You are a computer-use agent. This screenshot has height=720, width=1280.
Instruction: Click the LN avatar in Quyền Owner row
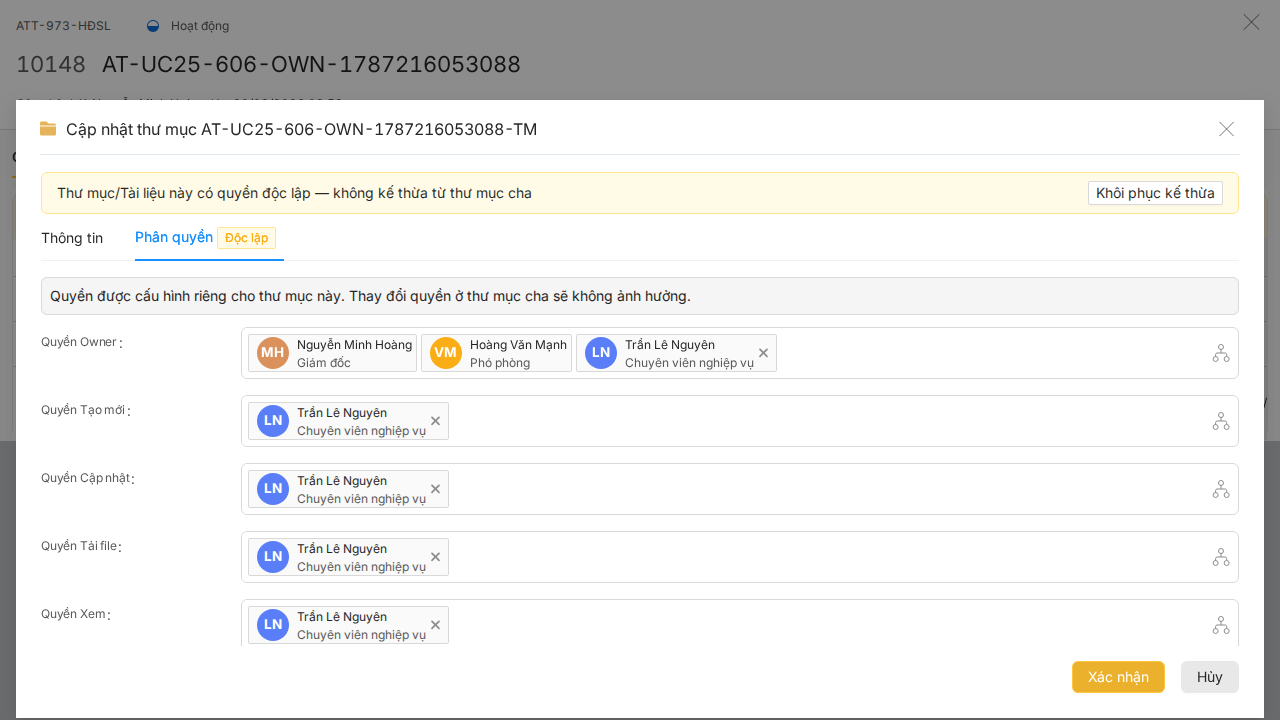(x=601, y=353)
